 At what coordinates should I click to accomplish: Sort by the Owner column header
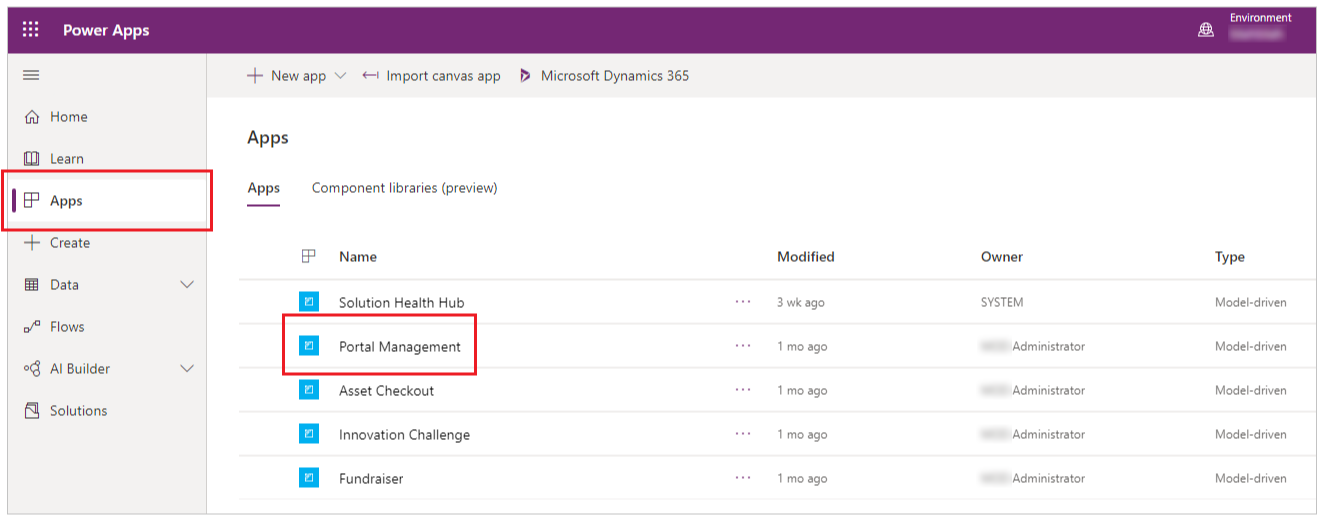tap(1002, 257)
